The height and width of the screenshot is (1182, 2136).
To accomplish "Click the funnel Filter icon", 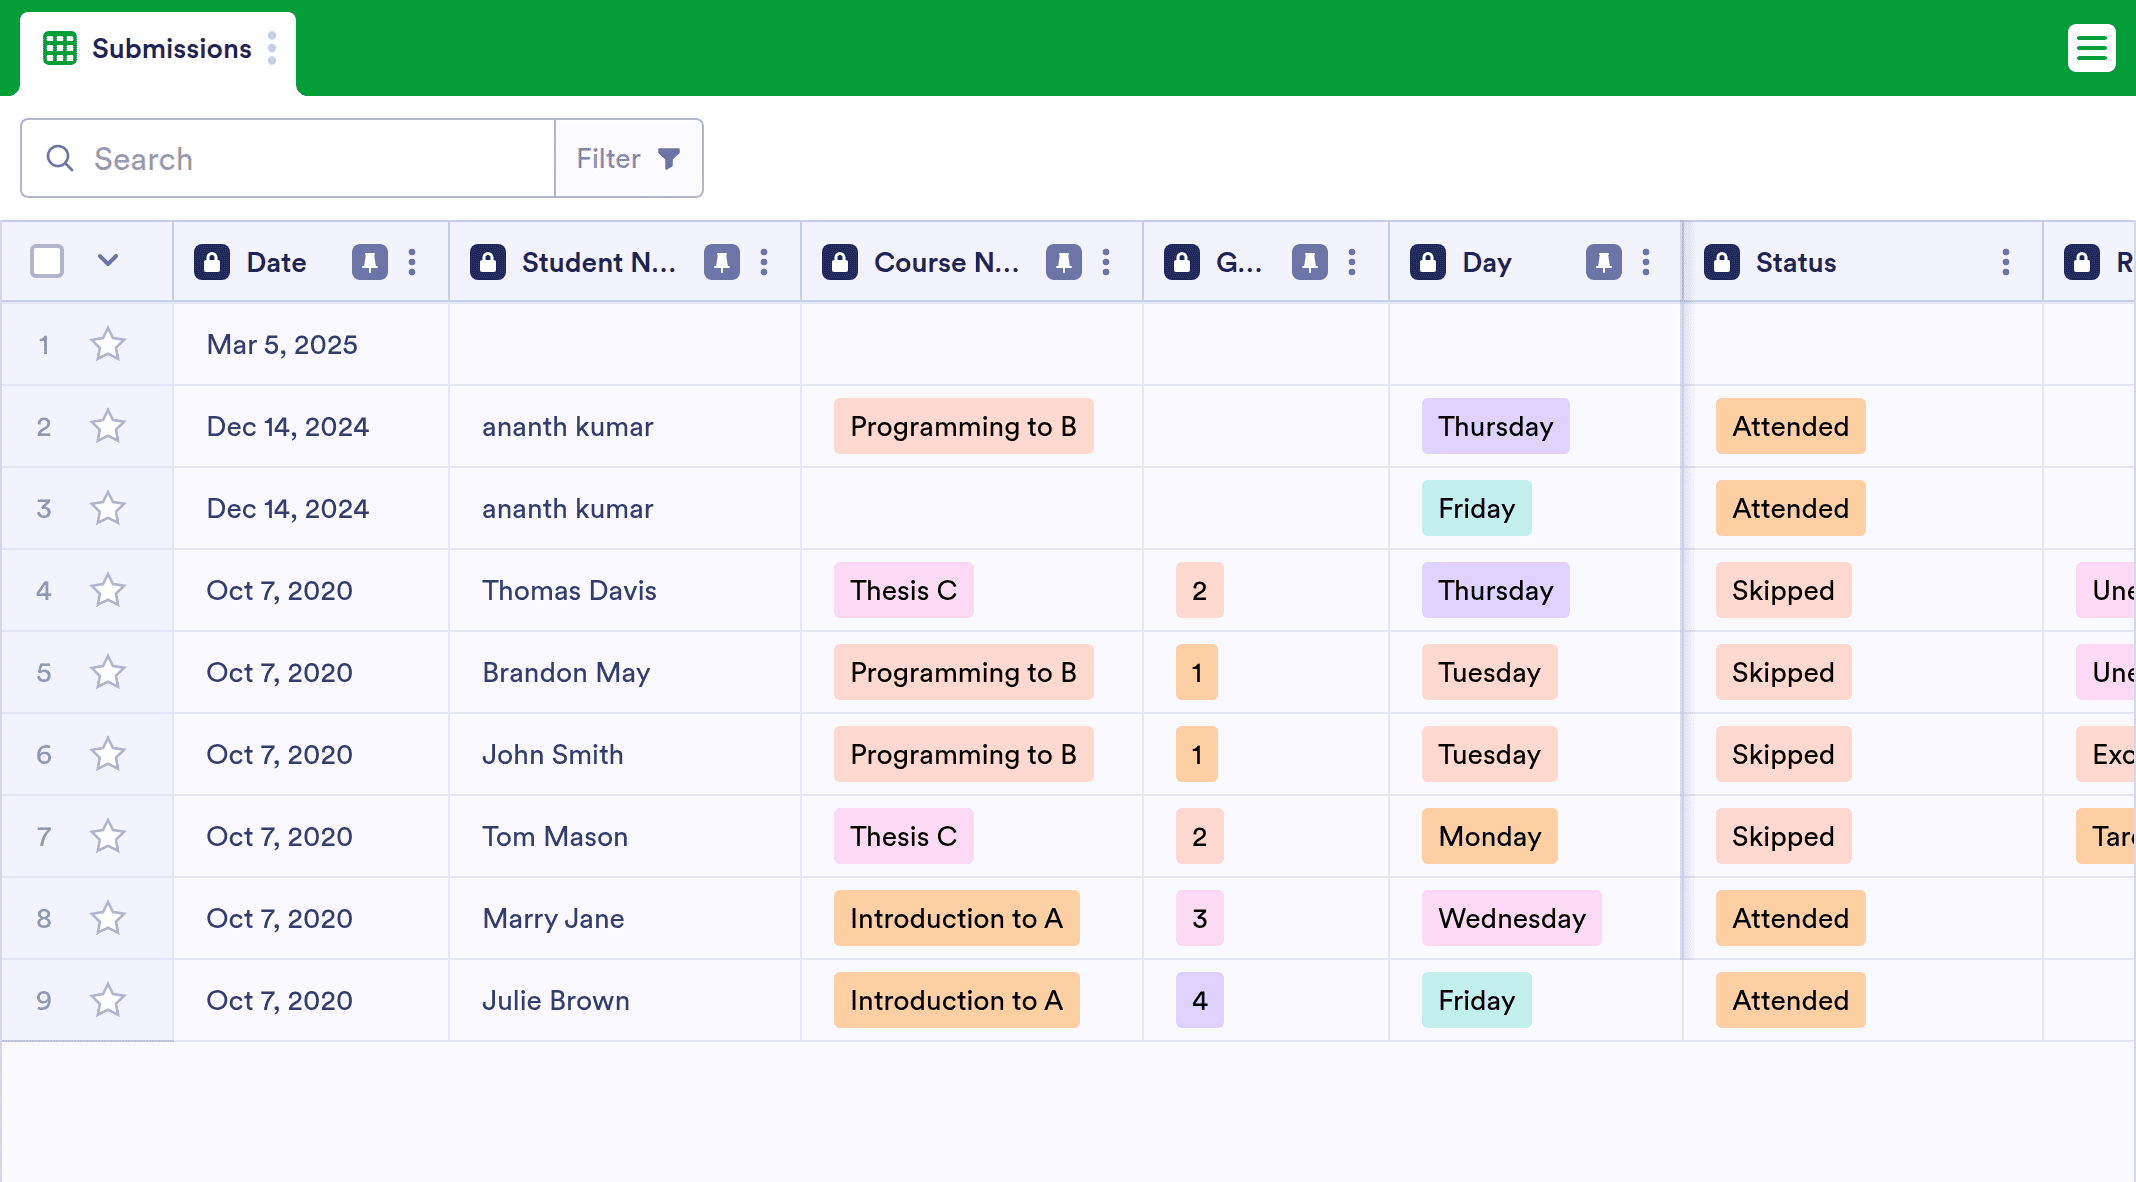I will point(669,158).
